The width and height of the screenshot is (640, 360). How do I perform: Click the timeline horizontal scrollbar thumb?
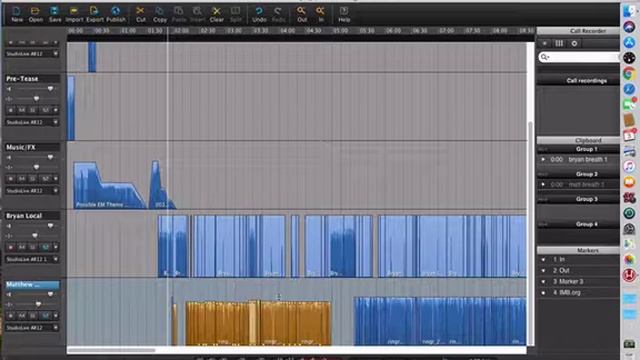coord(111,350)
